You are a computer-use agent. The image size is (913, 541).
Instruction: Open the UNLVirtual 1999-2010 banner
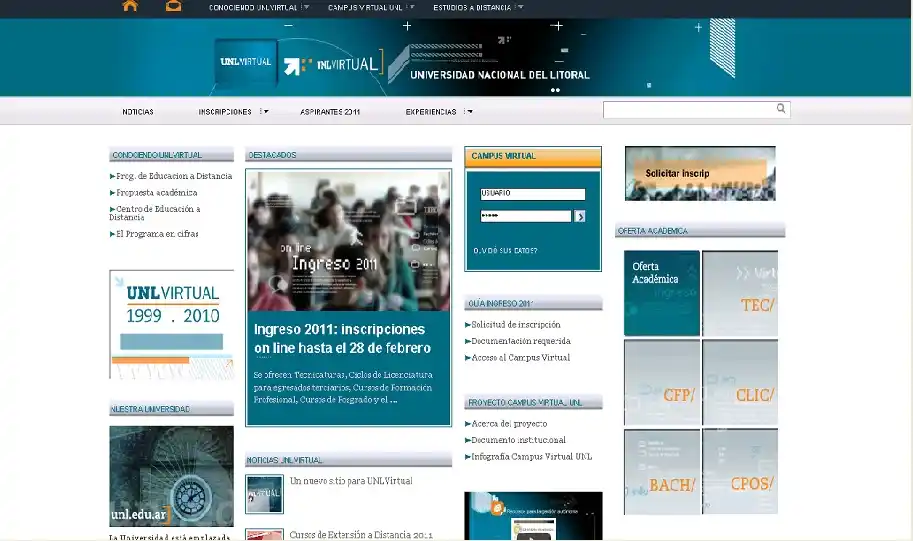(171, 324)
